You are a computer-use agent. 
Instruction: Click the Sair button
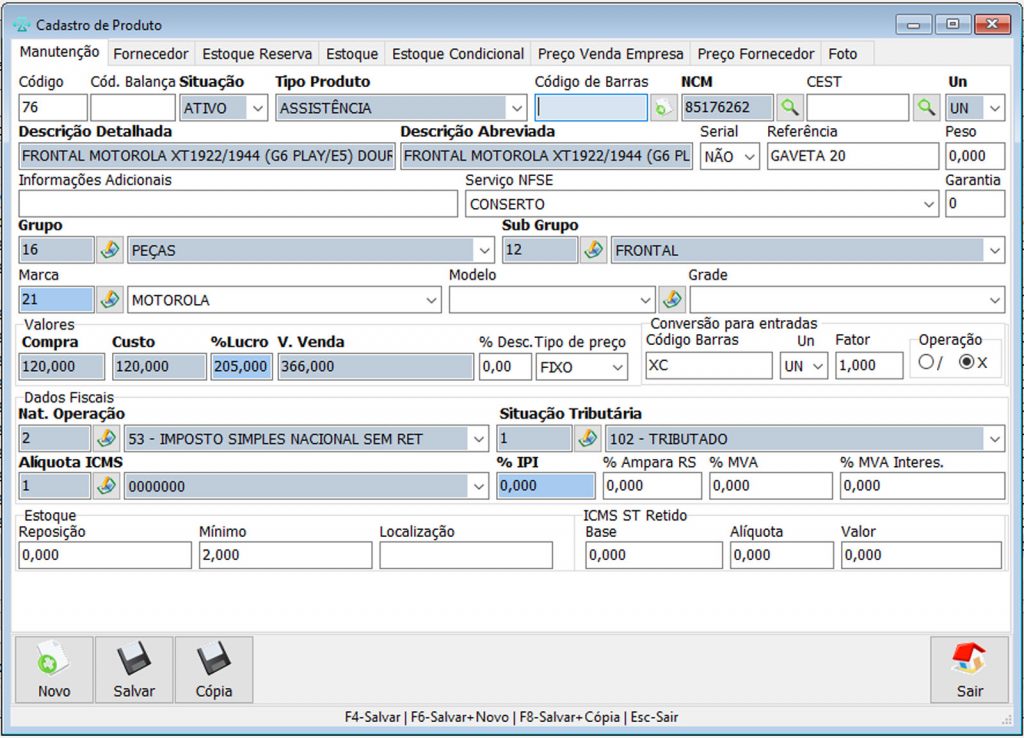969,670
